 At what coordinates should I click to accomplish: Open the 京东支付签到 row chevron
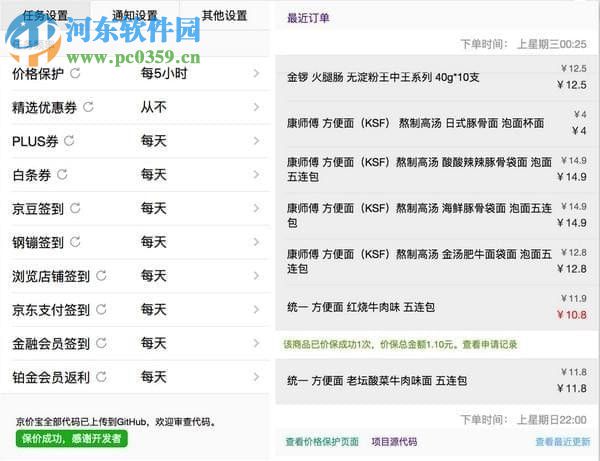[x=256, y=309]
